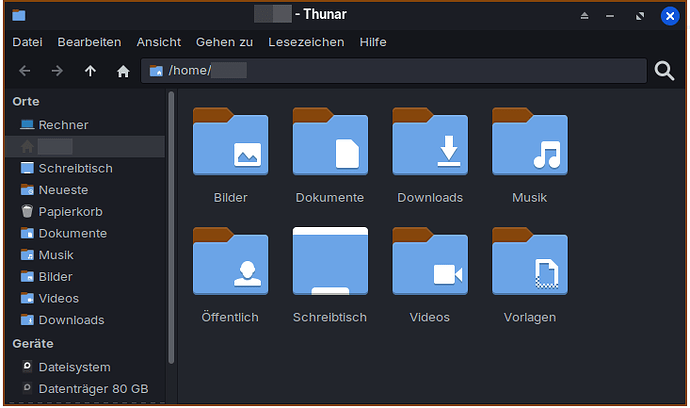Go to home directory via house toolbar icon
Image resolution: width=690 pixels, height=408 pixels.
(123, 71)
